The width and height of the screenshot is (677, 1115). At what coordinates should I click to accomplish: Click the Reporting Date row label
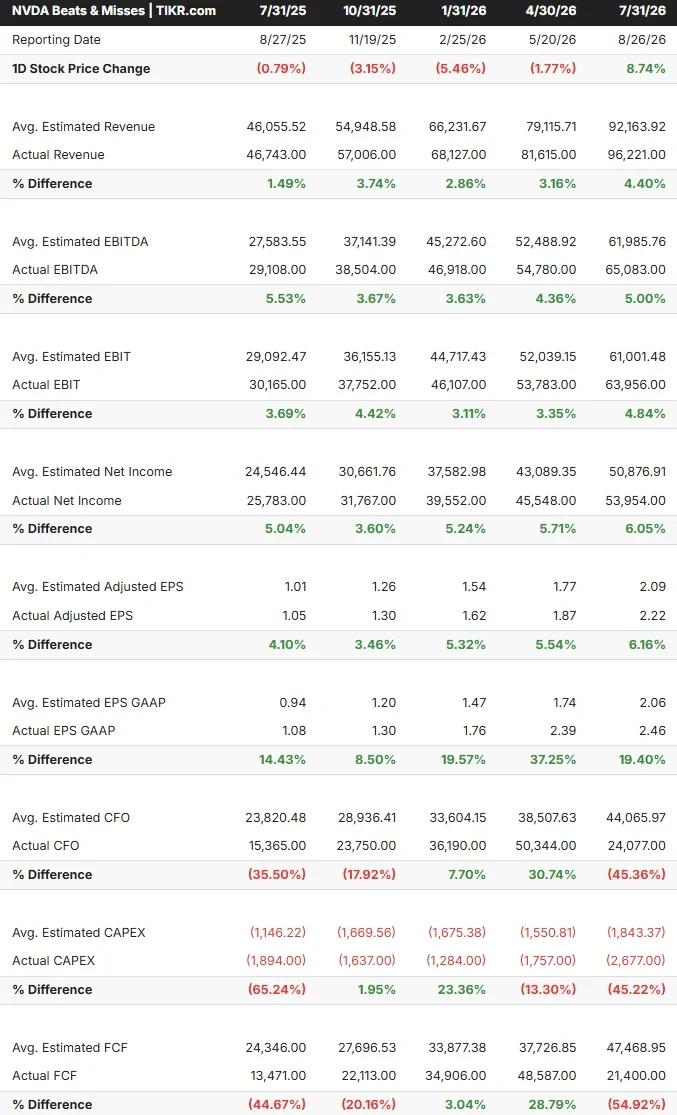tap(56, 40)
